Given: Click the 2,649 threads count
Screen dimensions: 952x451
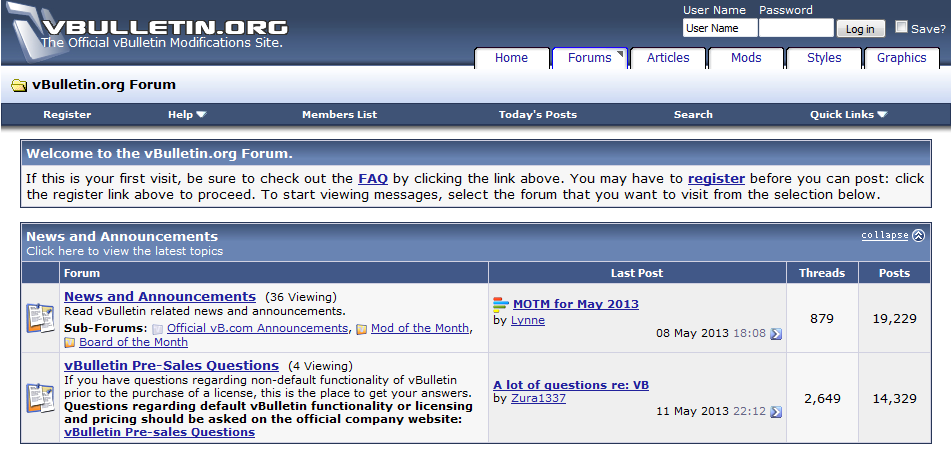Looking at the screenshot, I should [x=822, y=399].
